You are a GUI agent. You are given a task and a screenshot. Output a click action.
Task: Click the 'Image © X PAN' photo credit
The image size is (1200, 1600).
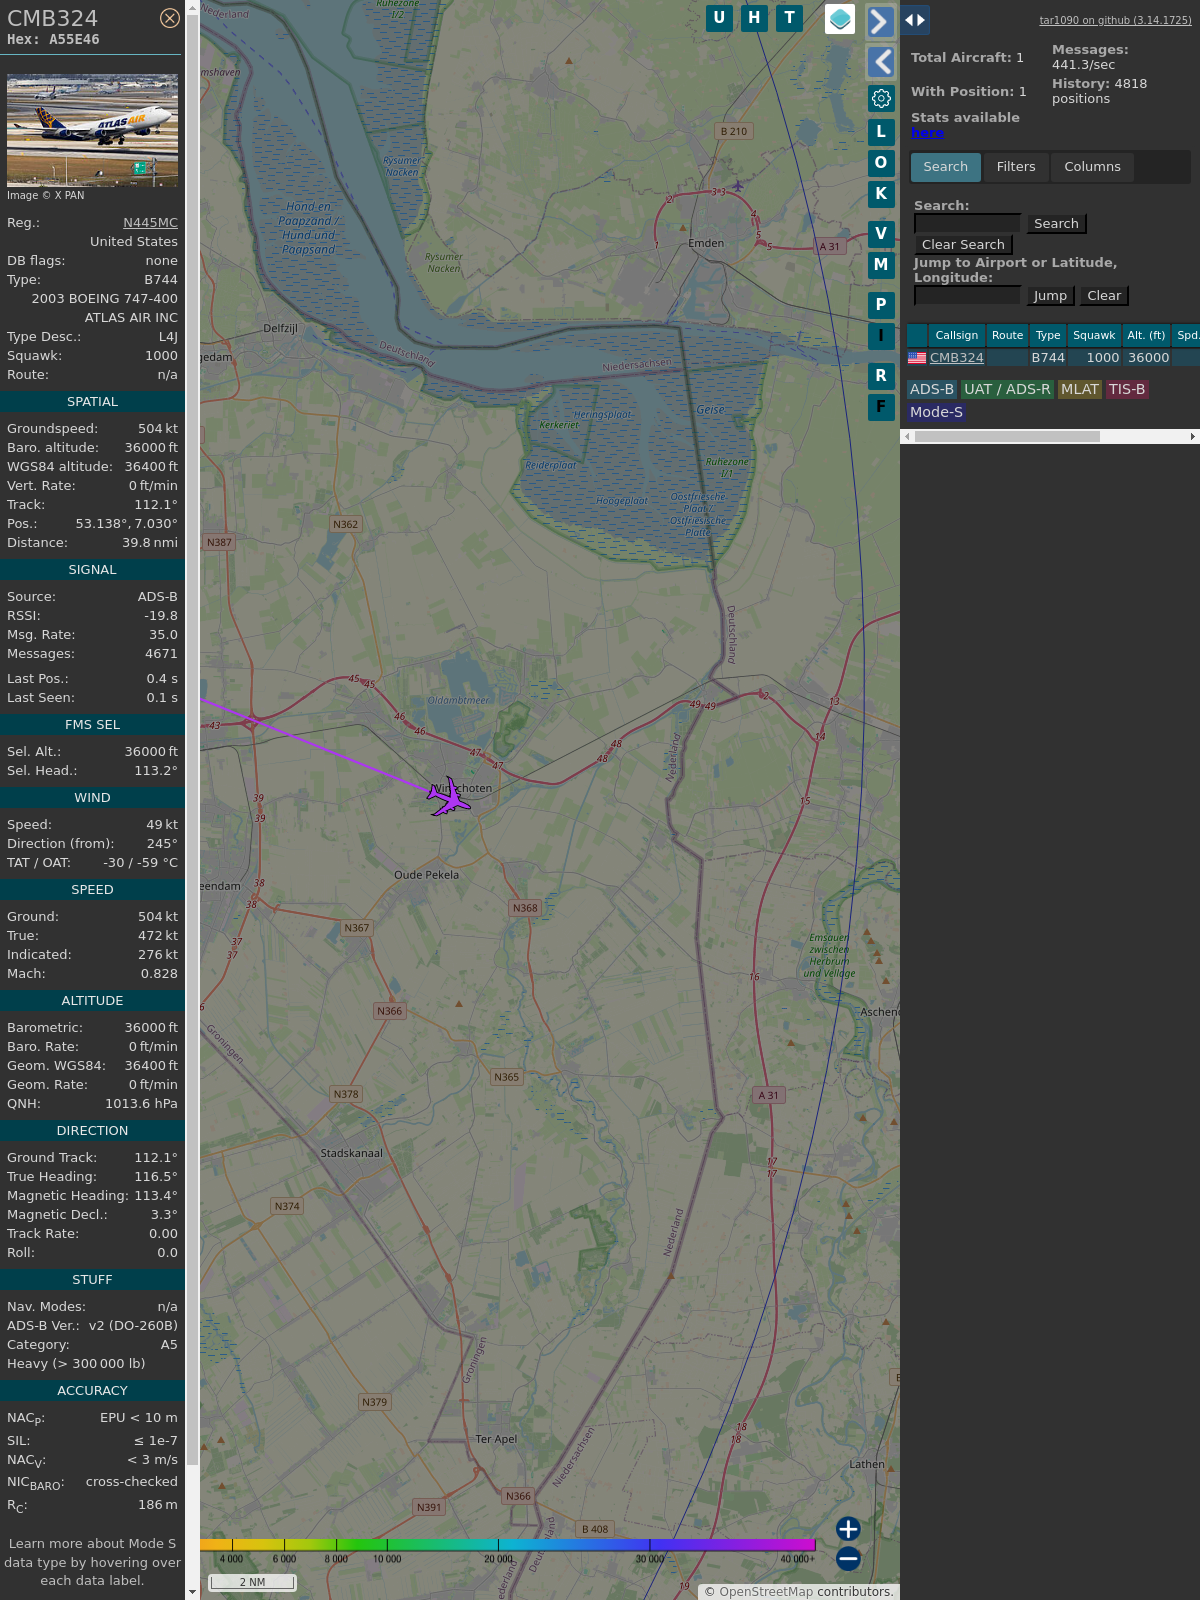(x=46, y=196)
